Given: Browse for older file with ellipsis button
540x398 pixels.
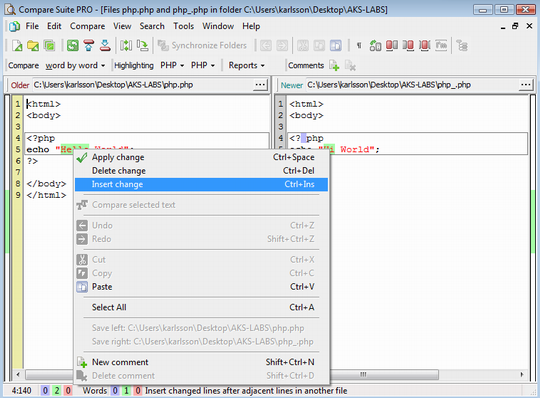Looking at the screenshot, I should pos(260,85).
